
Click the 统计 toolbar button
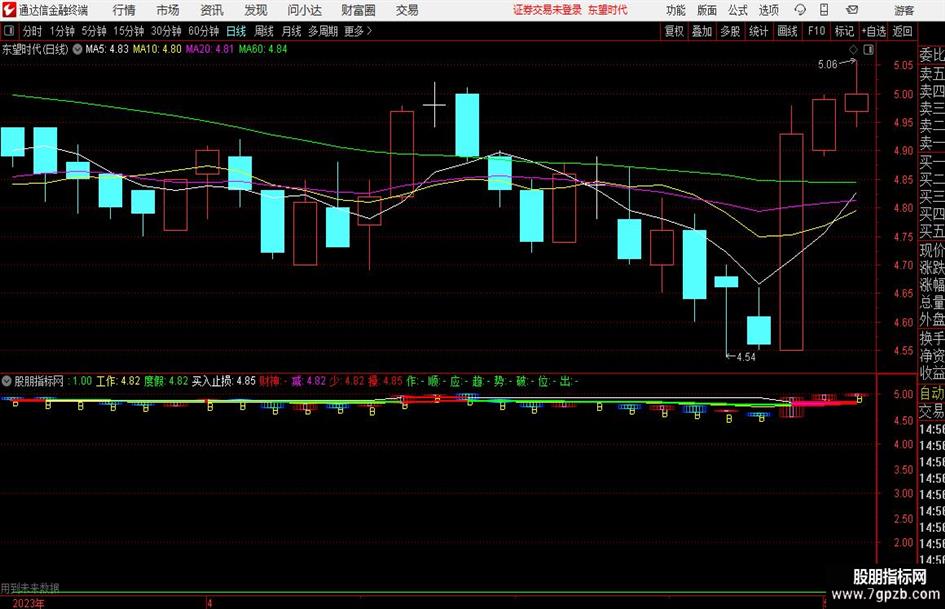click(759, 31)
